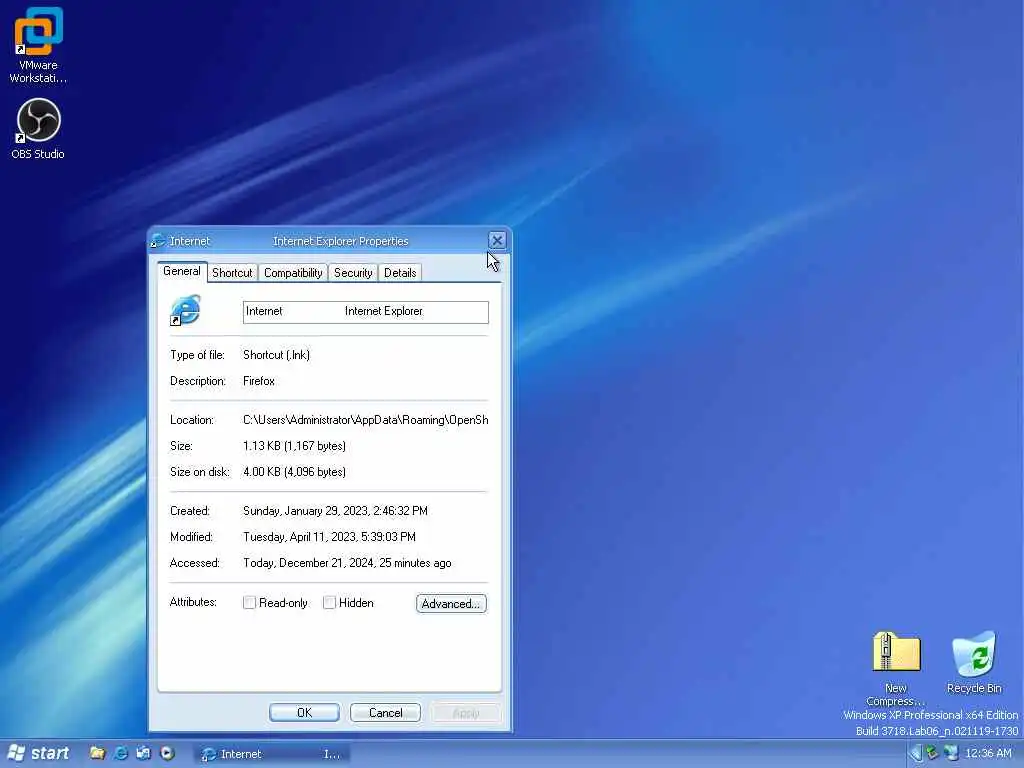Click the '1.13 KB (1,167 bytes)' size value
The height and width of the screenshot is (768, 1024).
coord(295,446)
